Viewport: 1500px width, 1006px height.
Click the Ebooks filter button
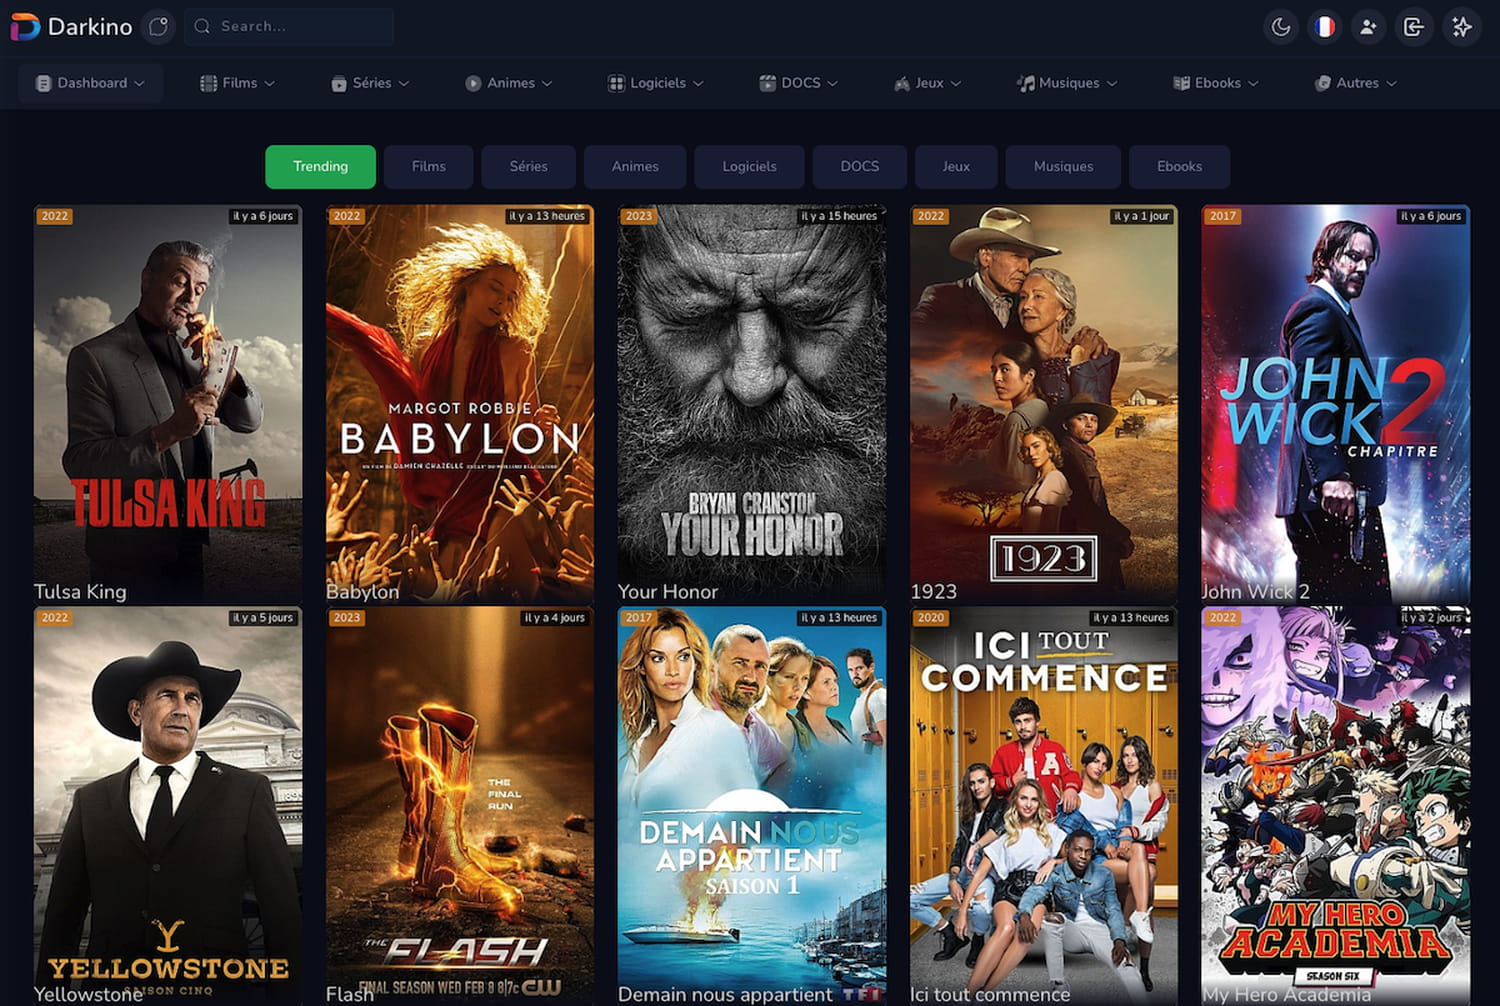coord(1179,166)
